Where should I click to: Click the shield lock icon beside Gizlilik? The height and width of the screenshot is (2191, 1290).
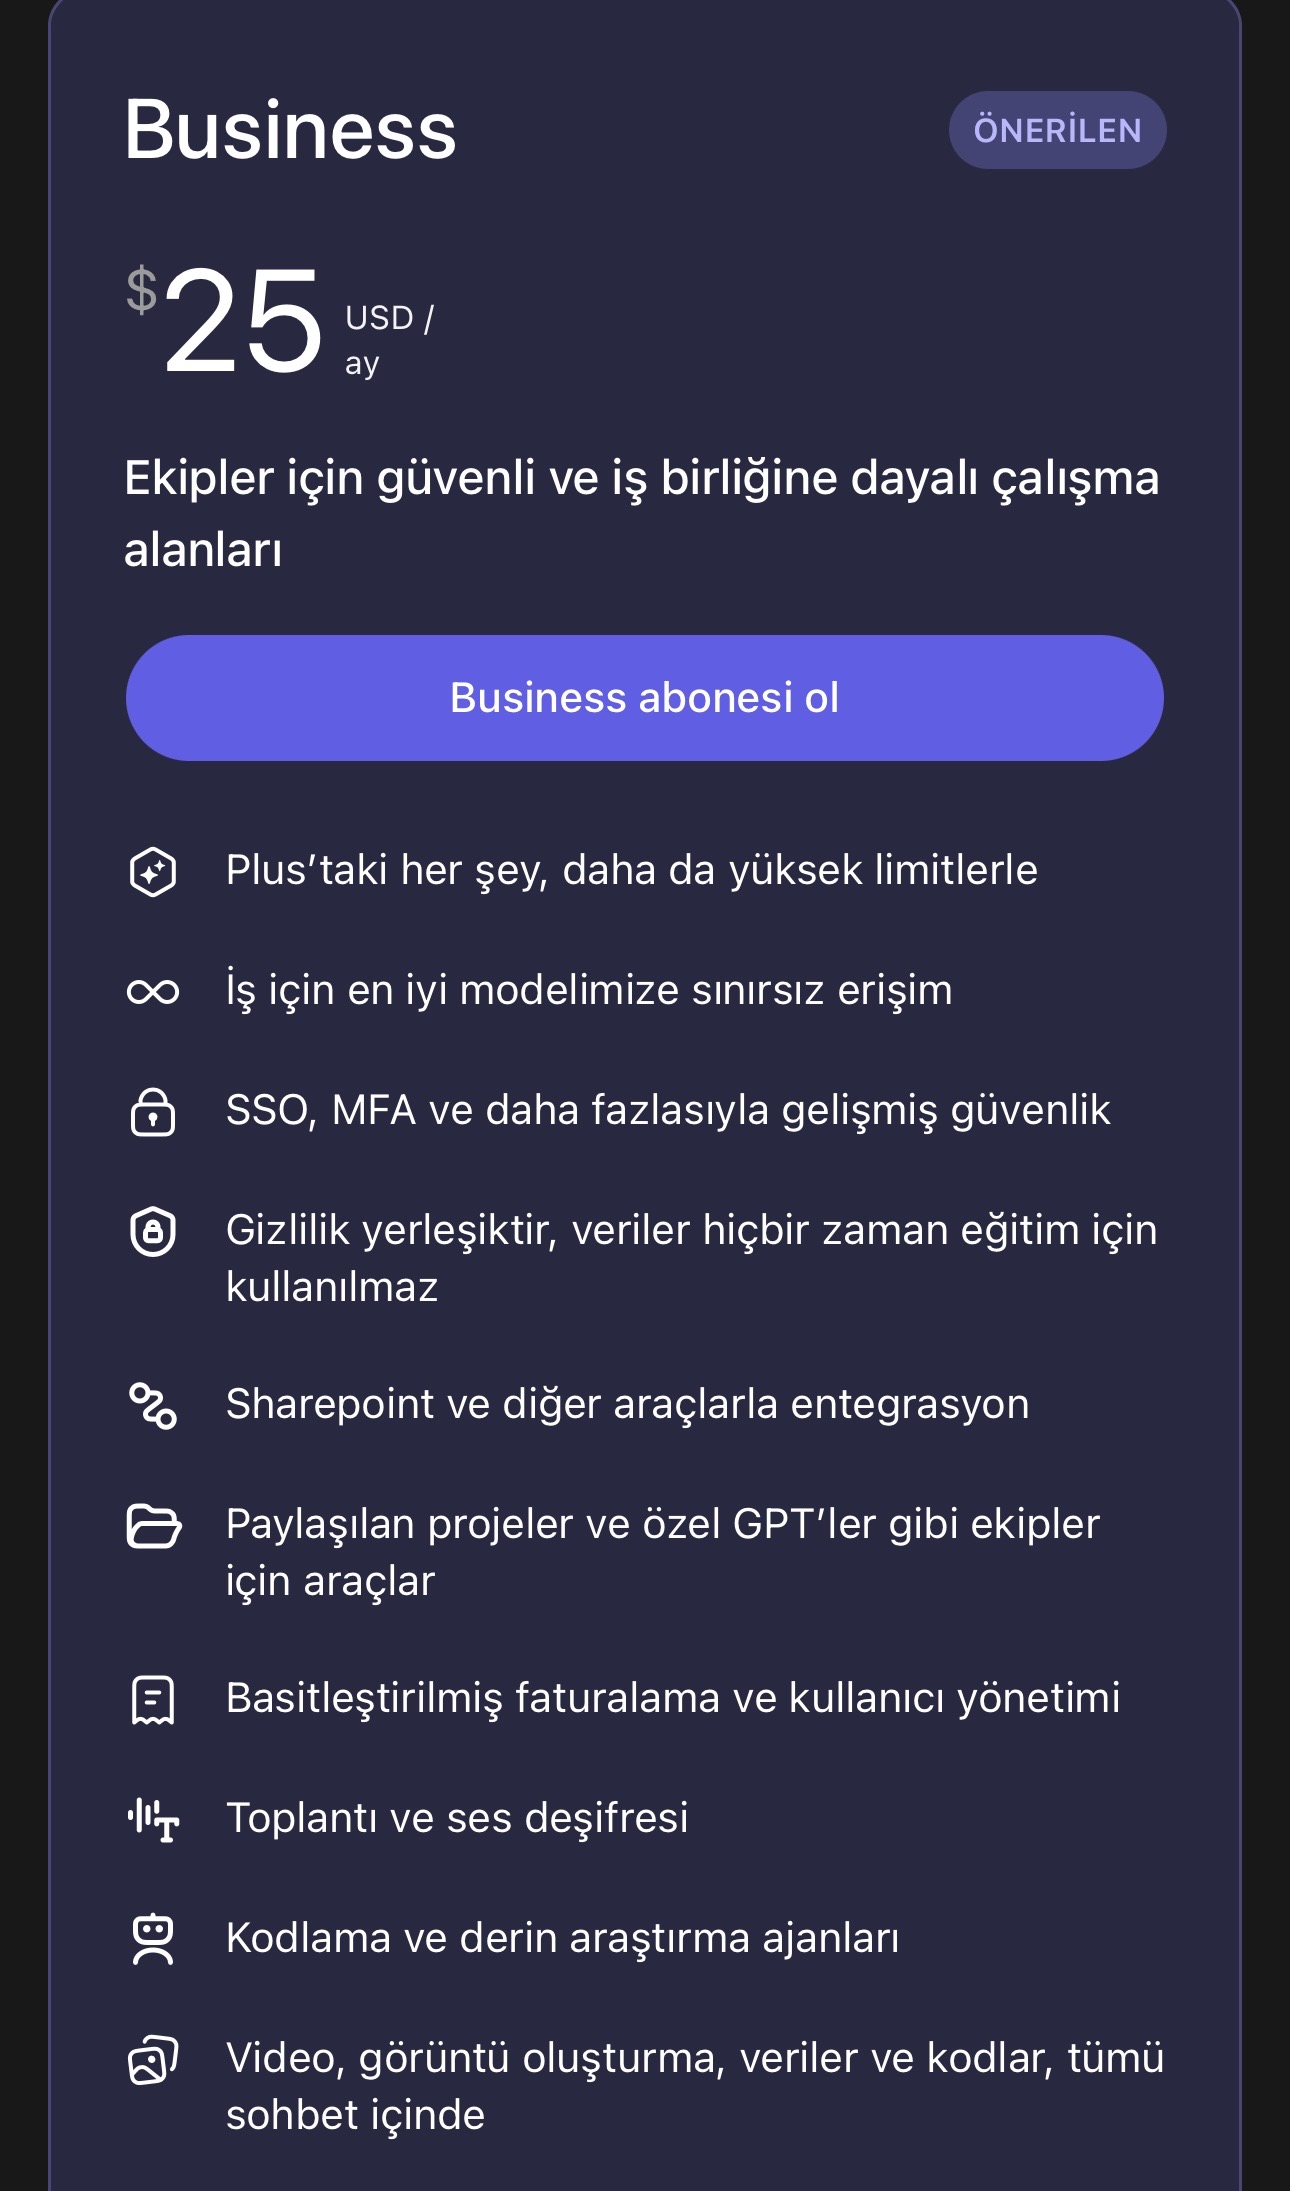coord(153,1231)
